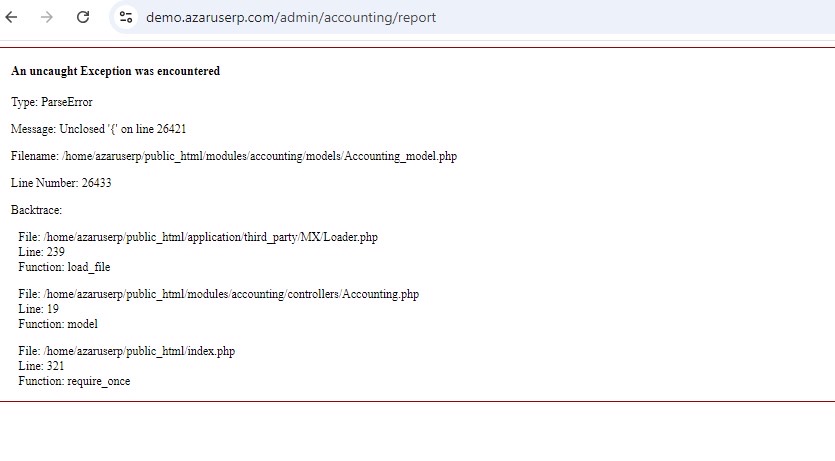This screenshot has height=461, width=835.
Task: Click the 'Function: model' text
Action: click(58, 324)
